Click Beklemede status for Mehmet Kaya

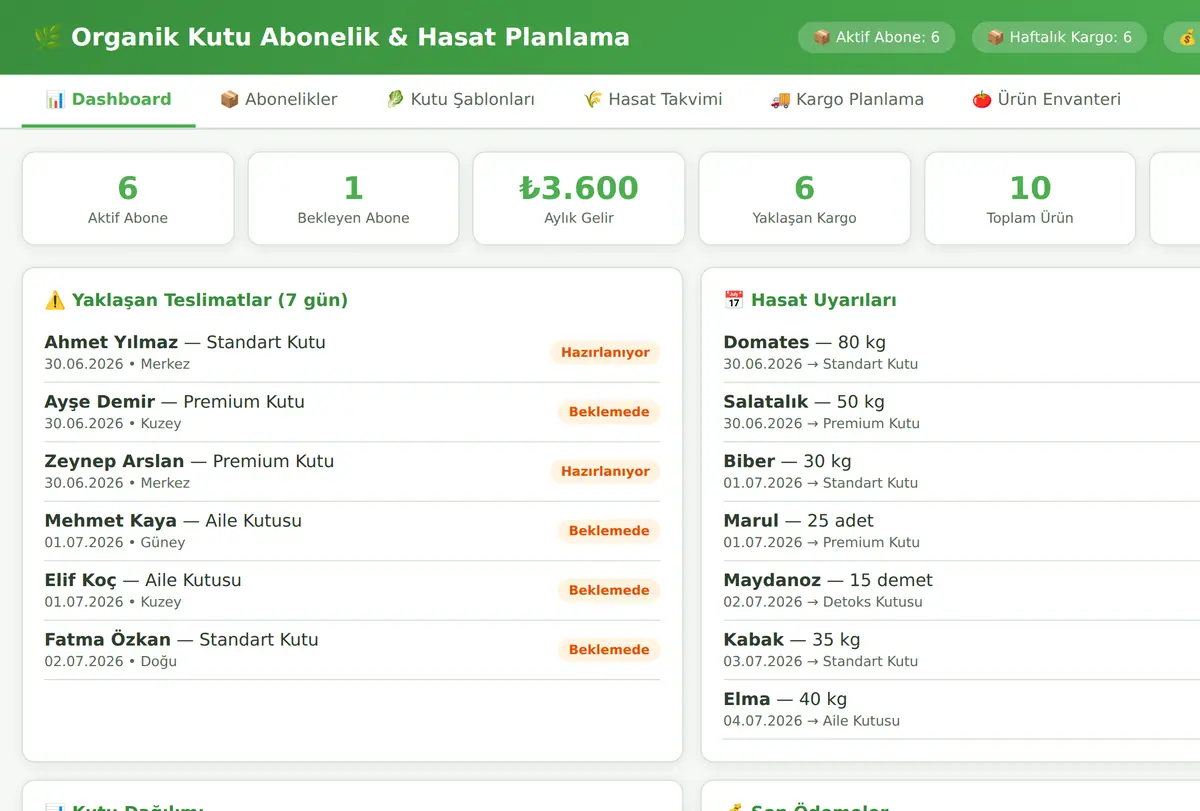click(x=609, y=531)
